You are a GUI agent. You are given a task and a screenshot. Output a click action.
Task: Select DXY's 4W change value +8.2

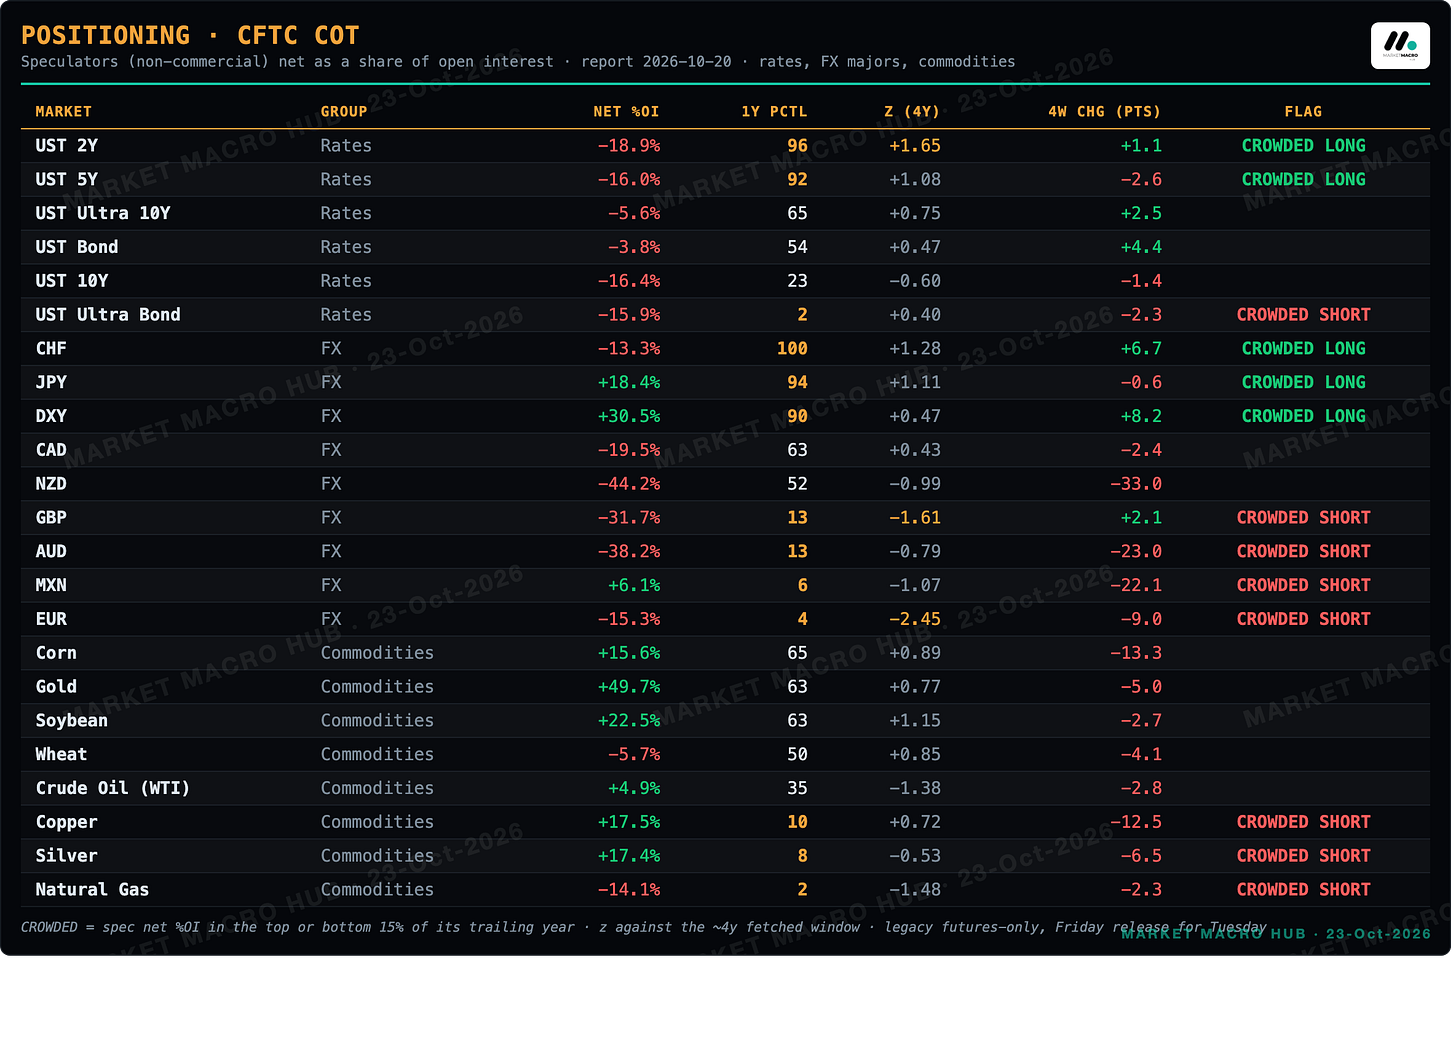(1141, 417)
